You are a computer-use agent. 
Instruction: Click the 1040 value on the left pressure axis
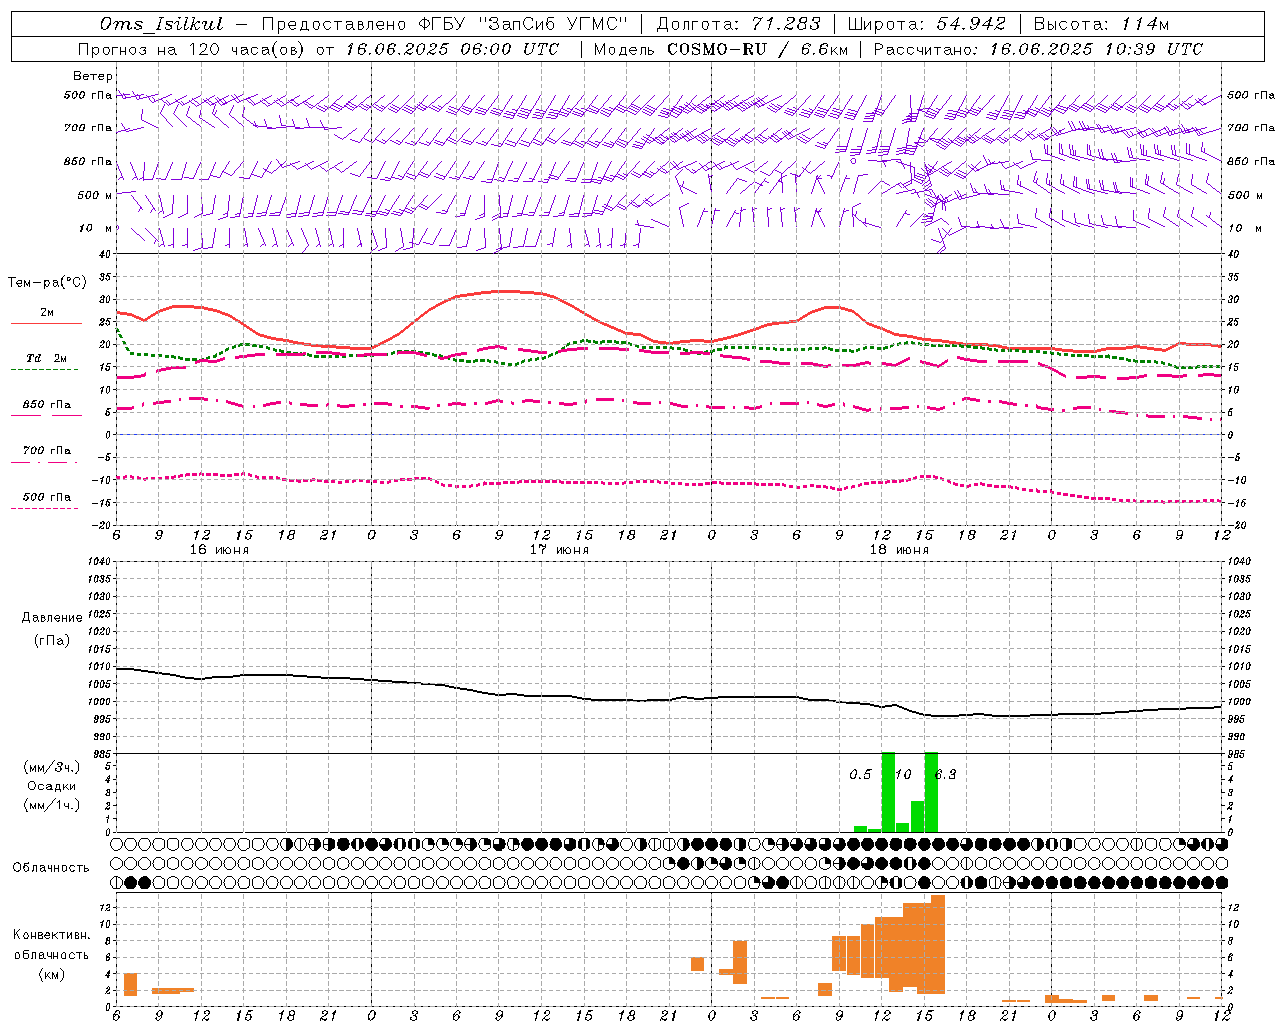point(98,562)
